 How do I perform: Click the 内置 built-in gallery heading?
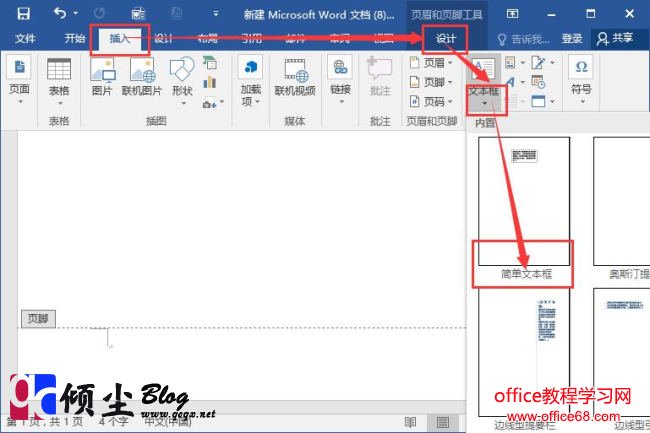click(x=485, y=123)
